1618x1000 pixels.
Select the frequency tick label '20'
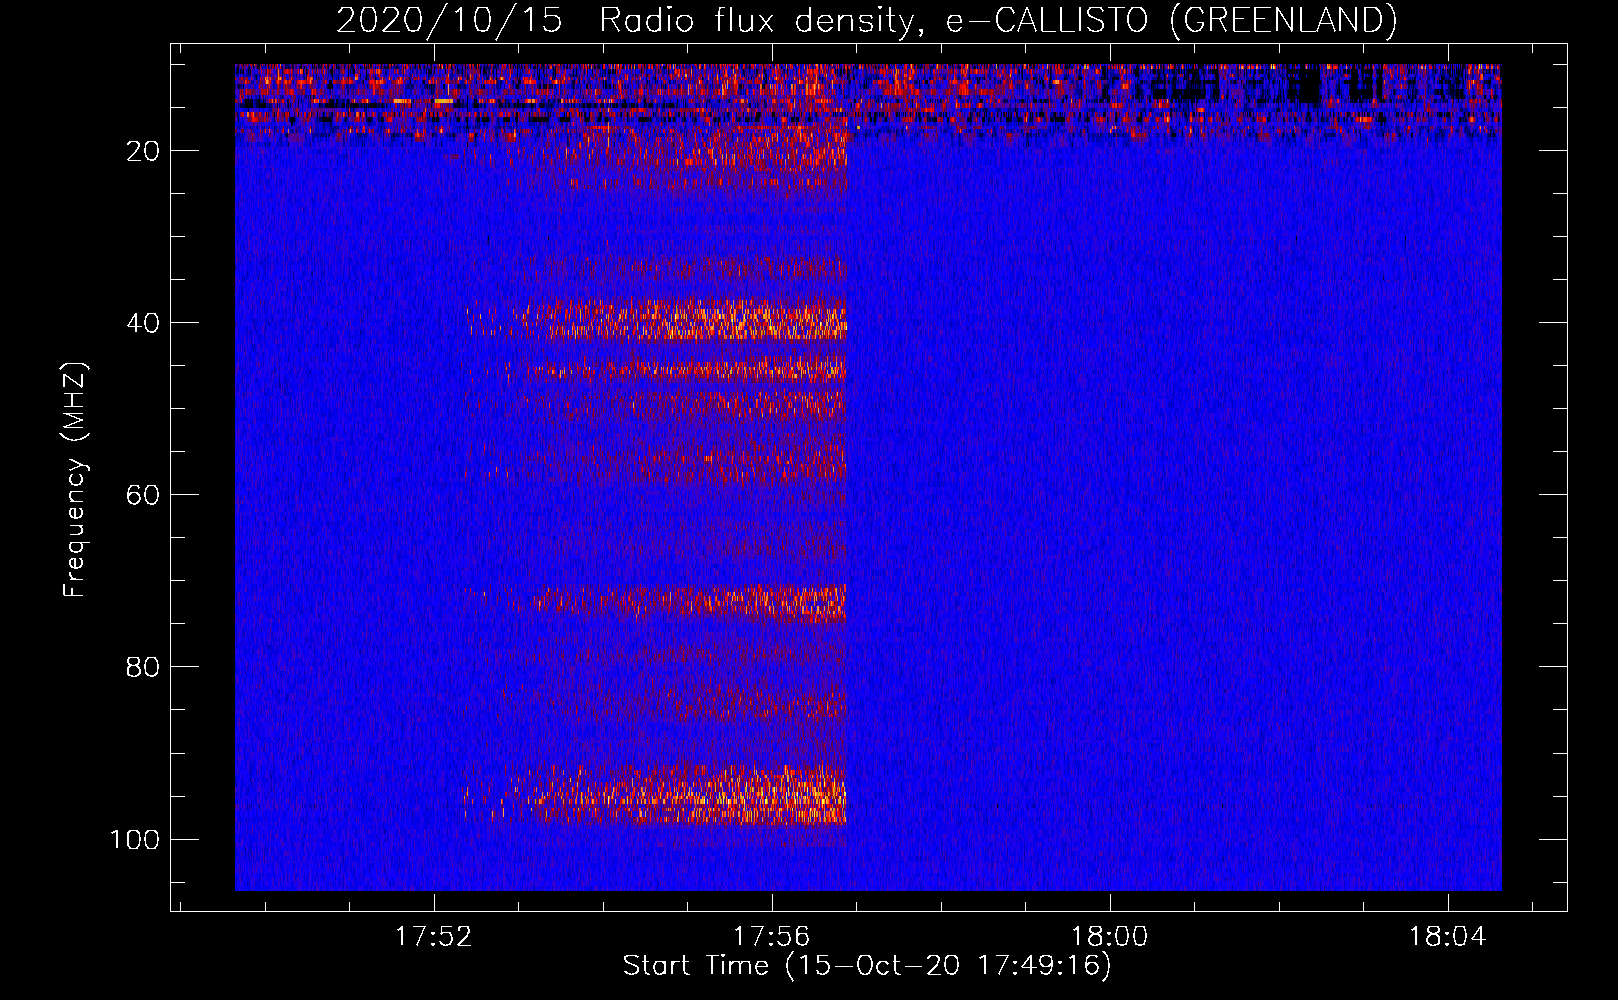(144, 151)
